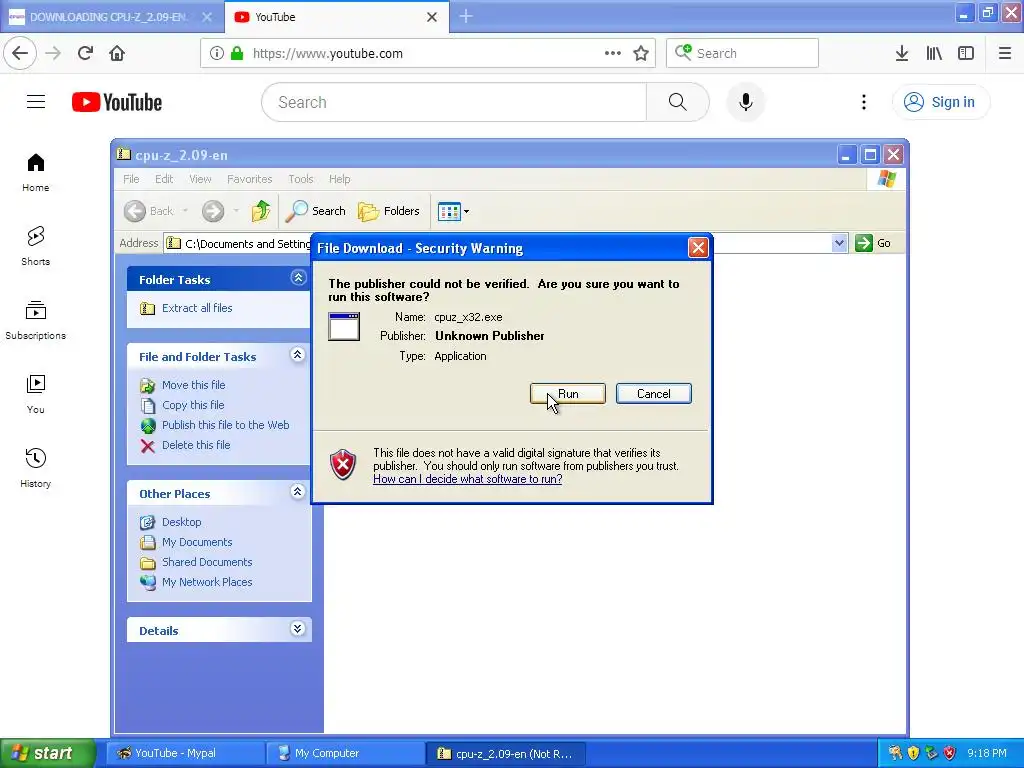Open the Forward history dropdown arrow
The height and width of the screenshot is (768, 1024).
pos(236,211)
